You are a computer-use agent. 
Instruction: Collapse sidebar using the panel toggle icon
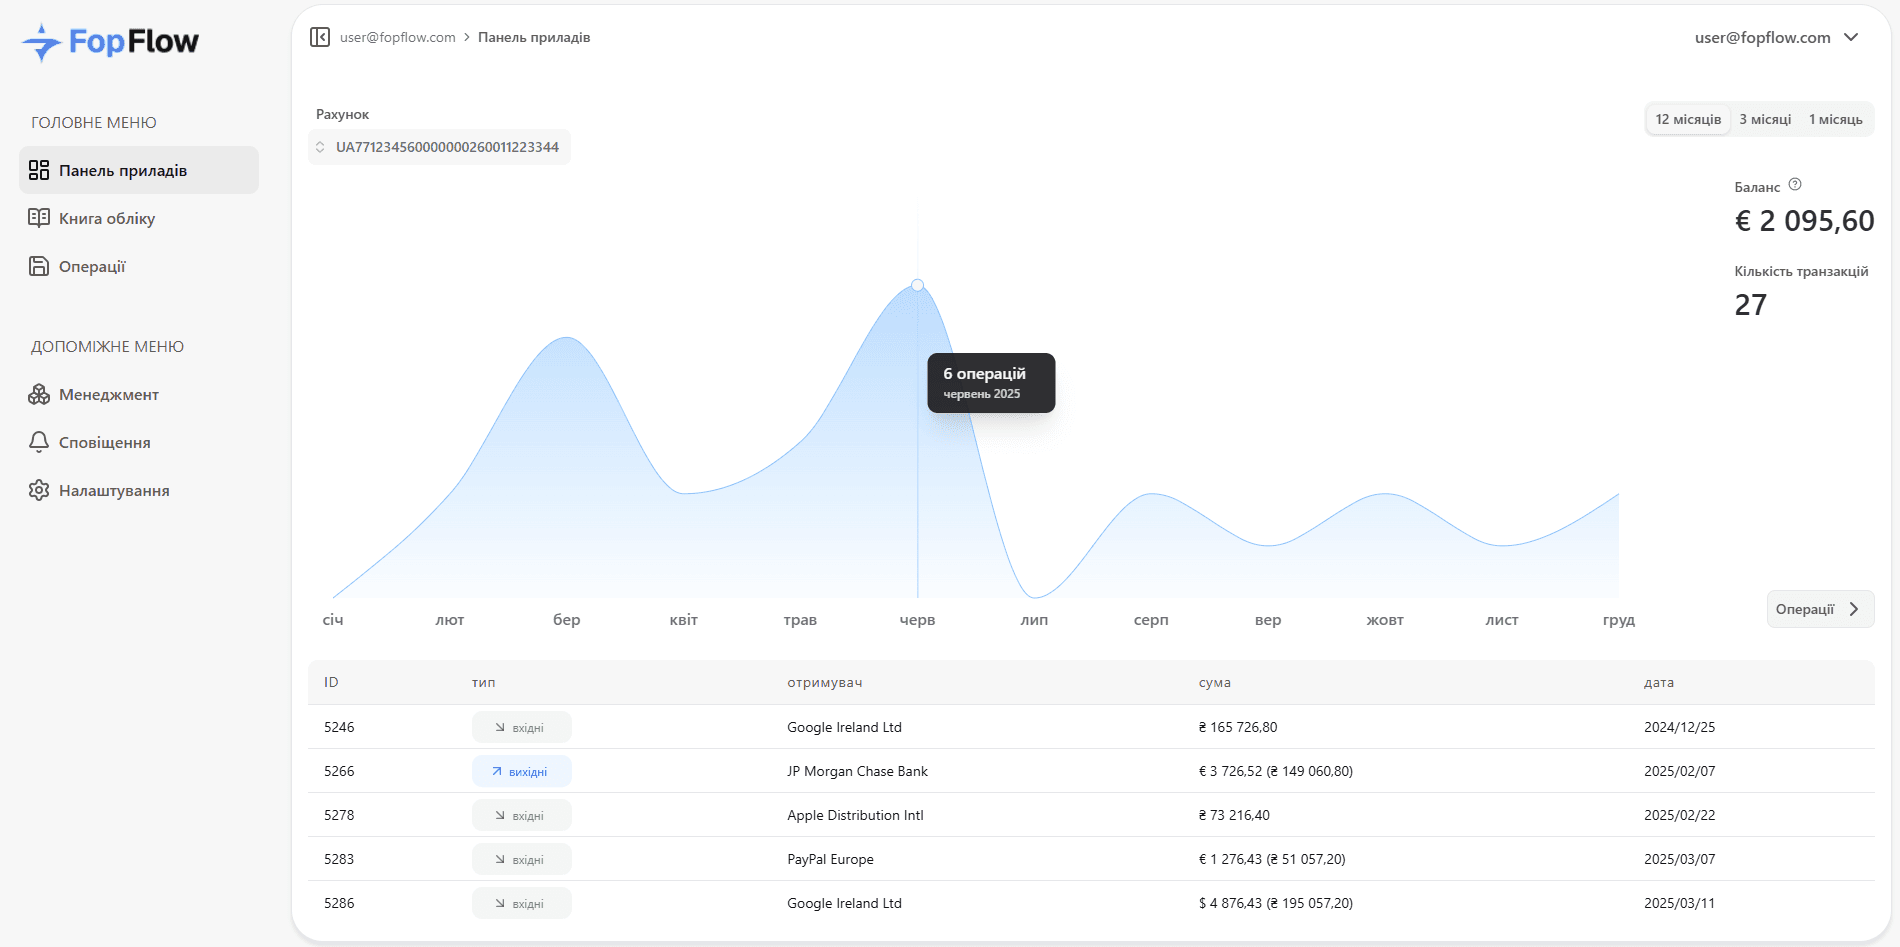coord(320,37)
